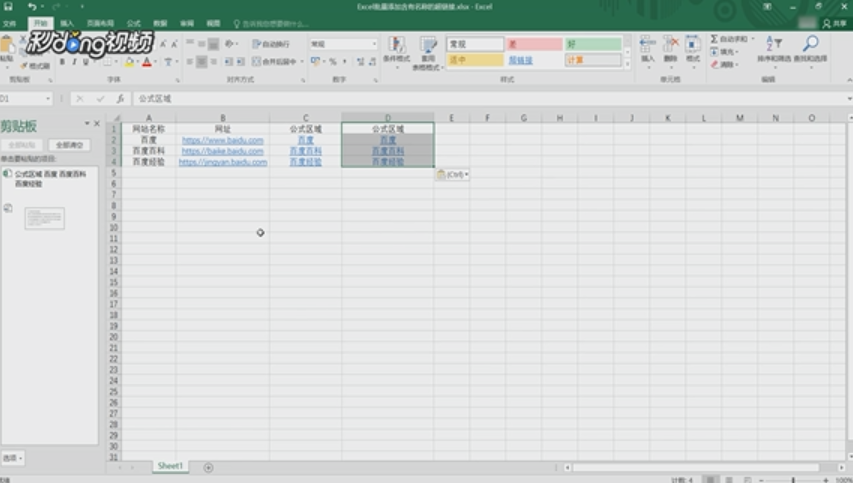
Task: Click Wrap Text (自动换行) button
Action: [271, 44]
